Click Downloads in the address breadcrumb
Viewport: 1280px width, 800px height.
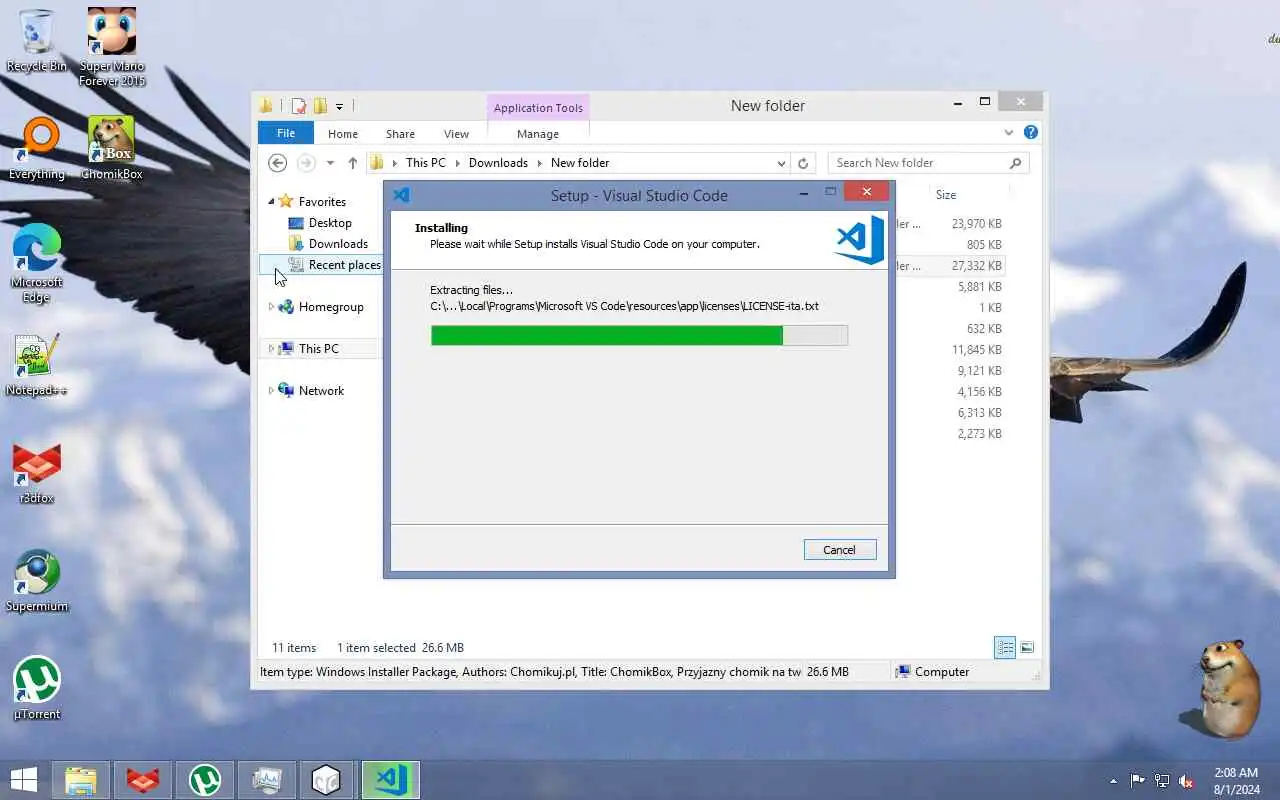coord(498,163)
